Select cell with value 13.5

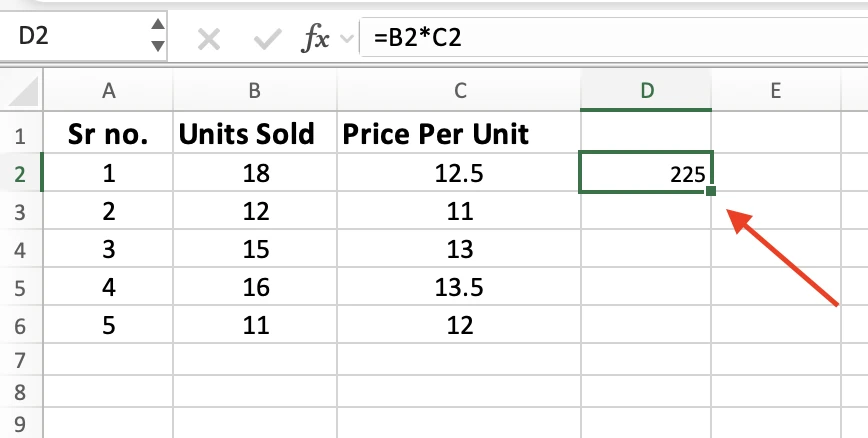459,287
